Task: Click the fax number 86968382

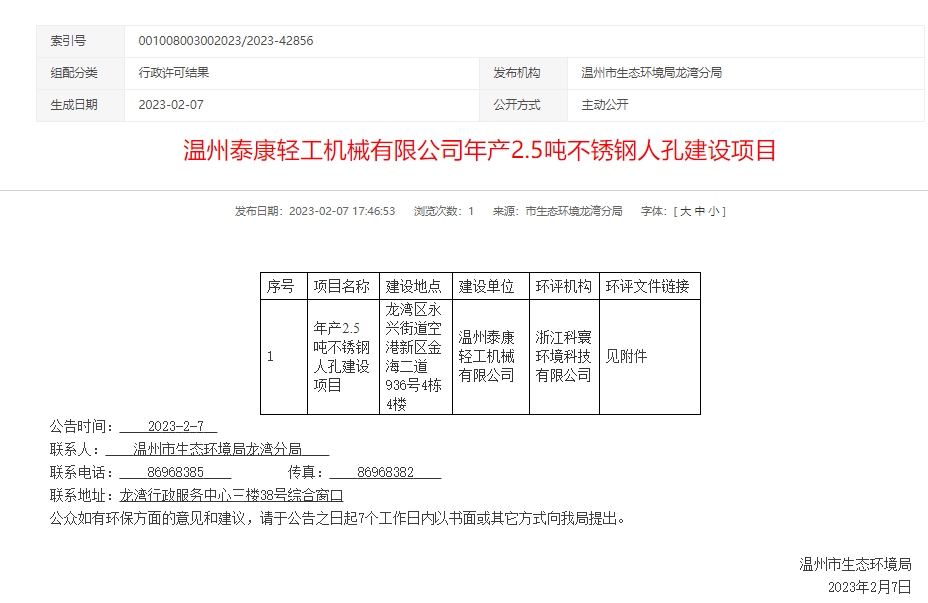Action: pos(385,472)
